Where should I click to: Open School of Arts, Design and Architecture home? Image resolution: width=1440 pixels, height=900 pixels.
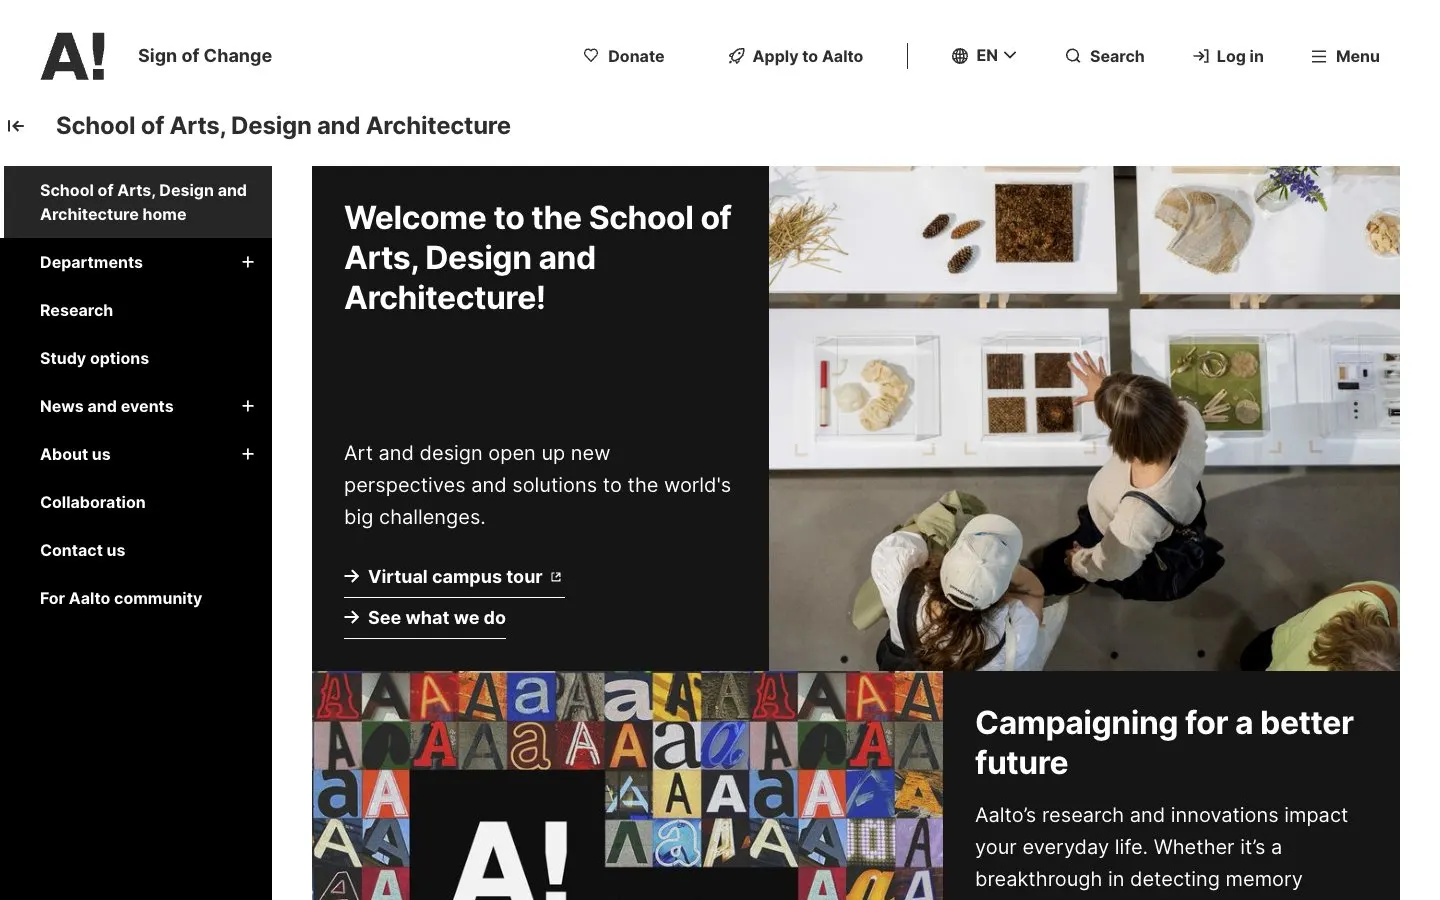point(138,202)
